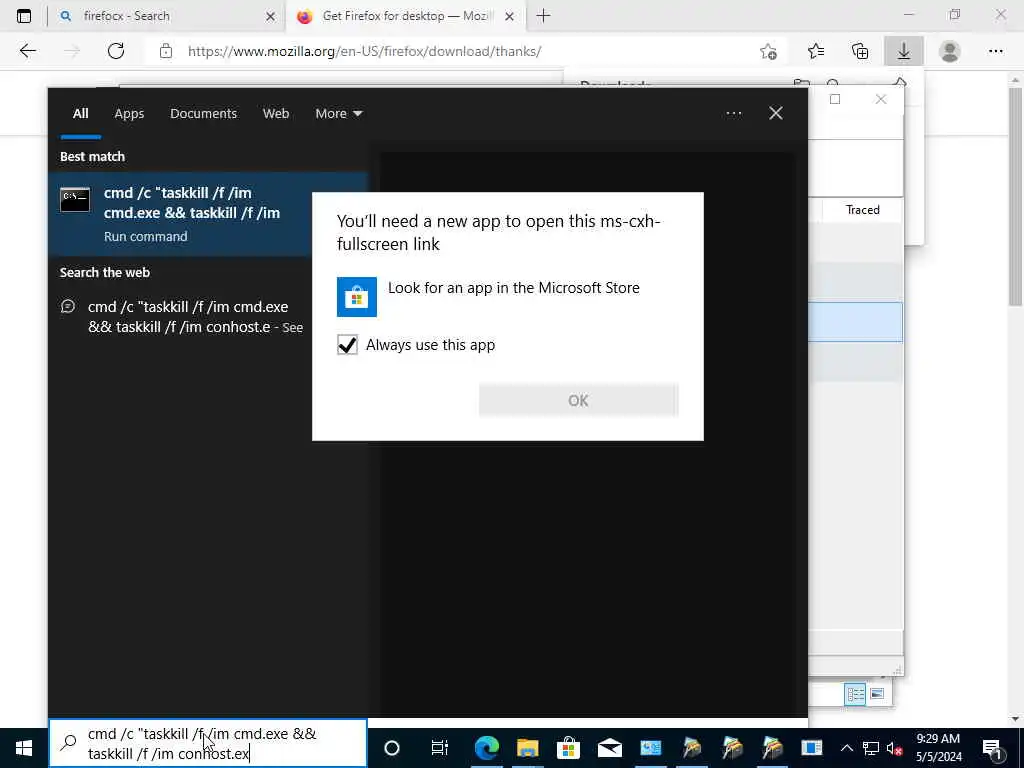The image size is (1024, 768).
Task: Switch to the 'Get Firefox for desktop' tab
Action: 405,16
